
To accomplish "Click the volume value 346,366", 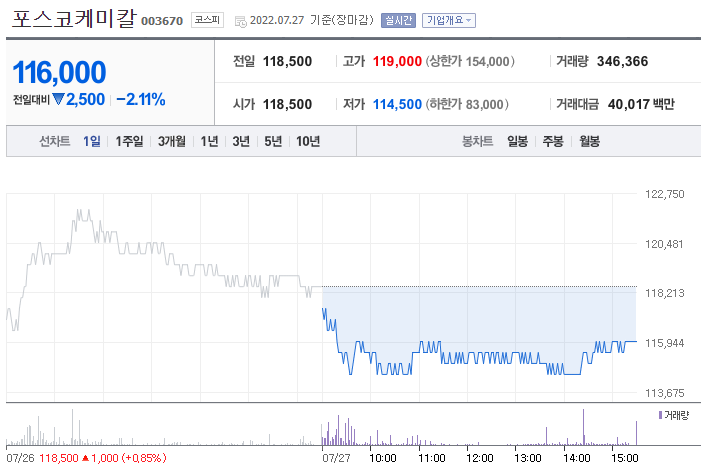I will tap(622, 61).
